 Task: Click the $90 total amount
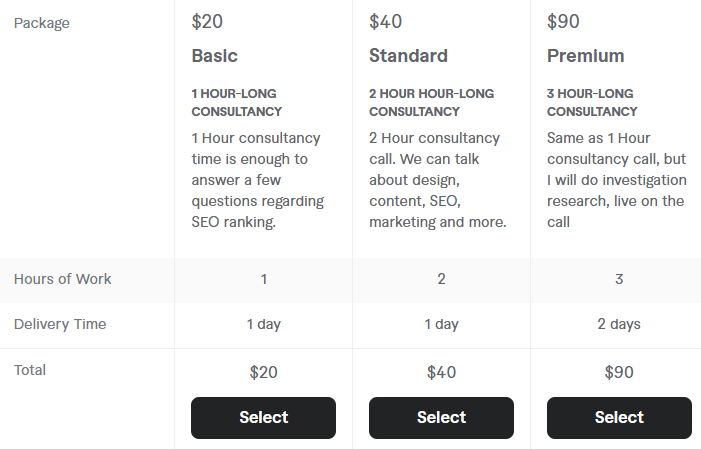(619, 373)
